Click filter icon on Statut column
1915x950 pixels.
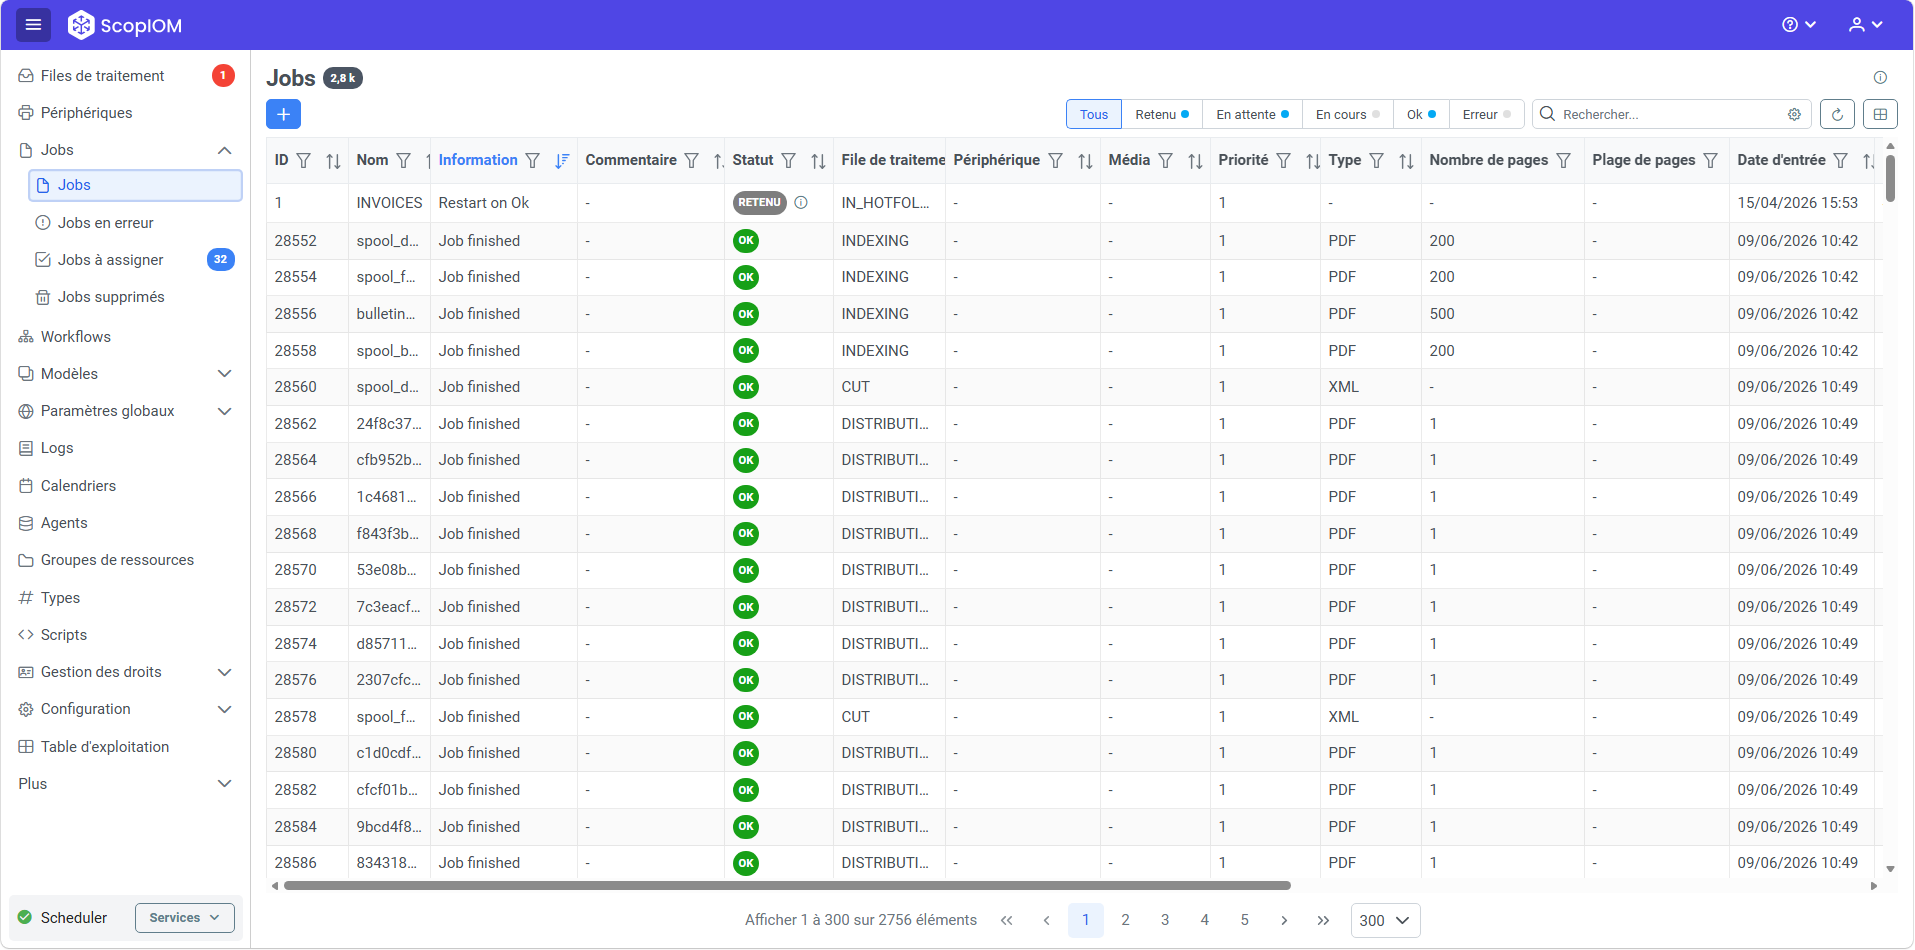point(789,160)
